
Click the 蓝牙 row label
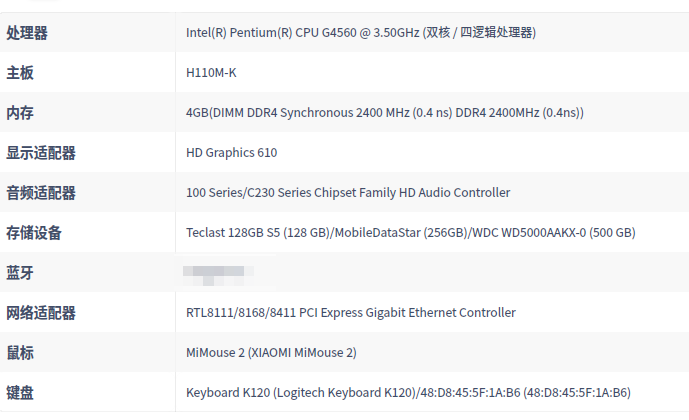(20, 273)
